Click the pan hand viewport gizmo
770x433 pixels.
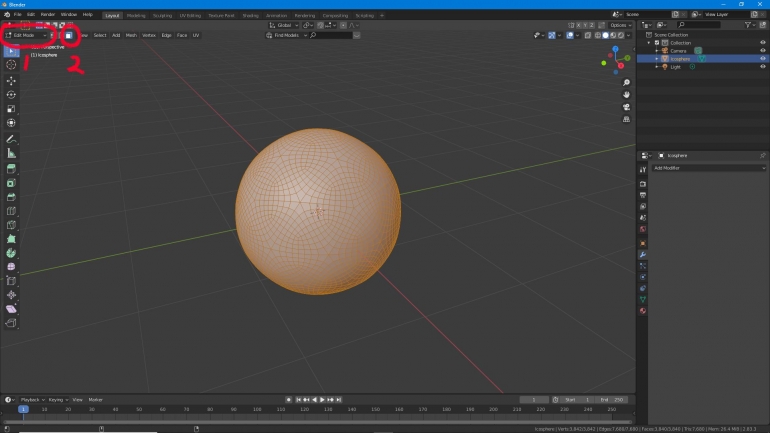626,95
